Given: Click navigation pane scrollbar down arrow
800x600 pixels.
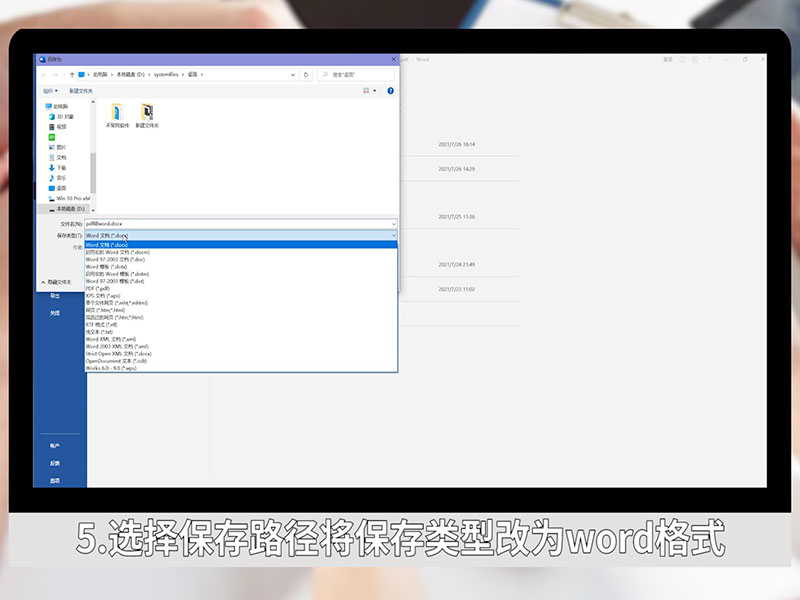Looking at the screenshot, I should tap(93, 210).
